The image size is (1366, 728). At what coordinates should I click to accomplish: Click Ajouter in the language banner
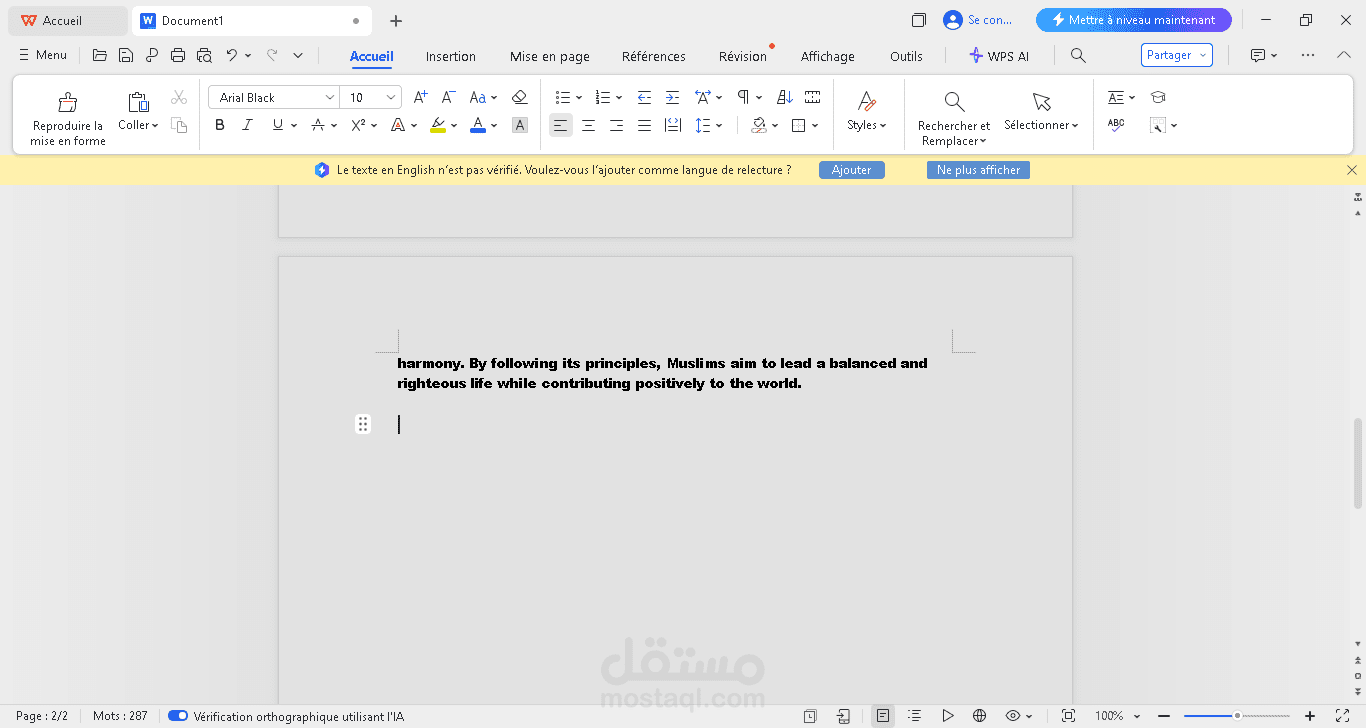(x=852, y=170)
